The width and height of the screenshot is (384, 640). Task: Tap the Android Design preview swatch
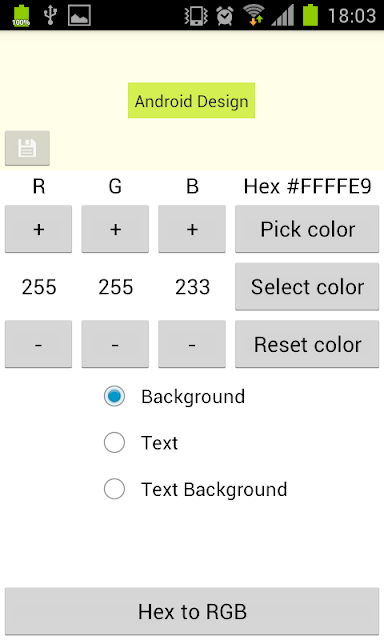point(191,100)
